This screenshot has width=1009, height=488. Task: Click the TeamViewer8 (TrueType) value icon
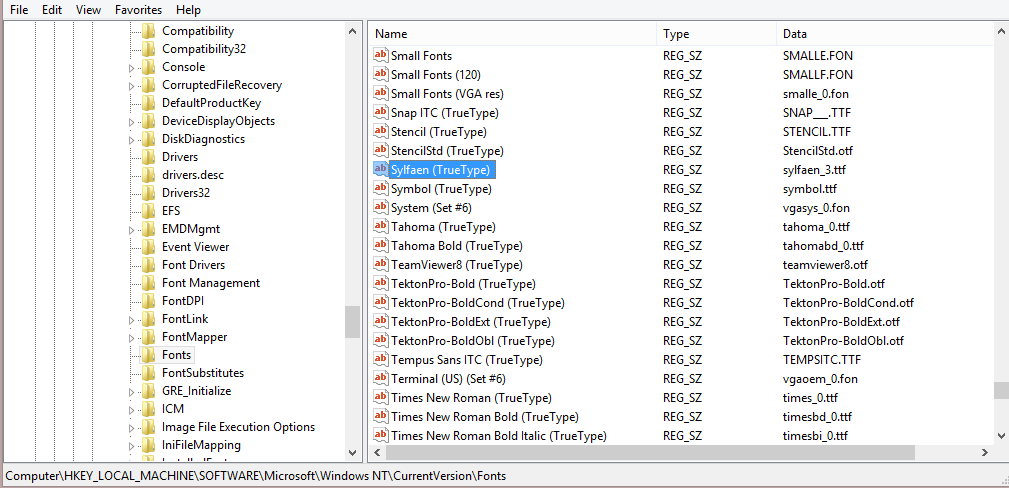380,264
